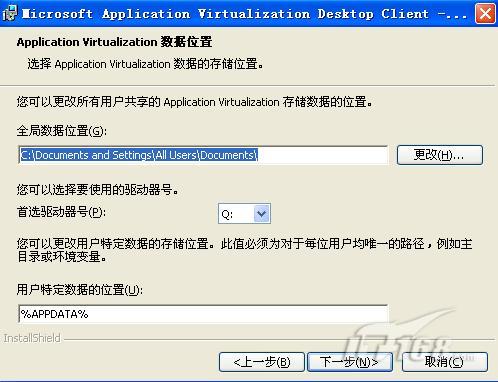Cancel setup with 取消(C) button
Viewport: 498px width, 382px height.
tap(445, 362)
